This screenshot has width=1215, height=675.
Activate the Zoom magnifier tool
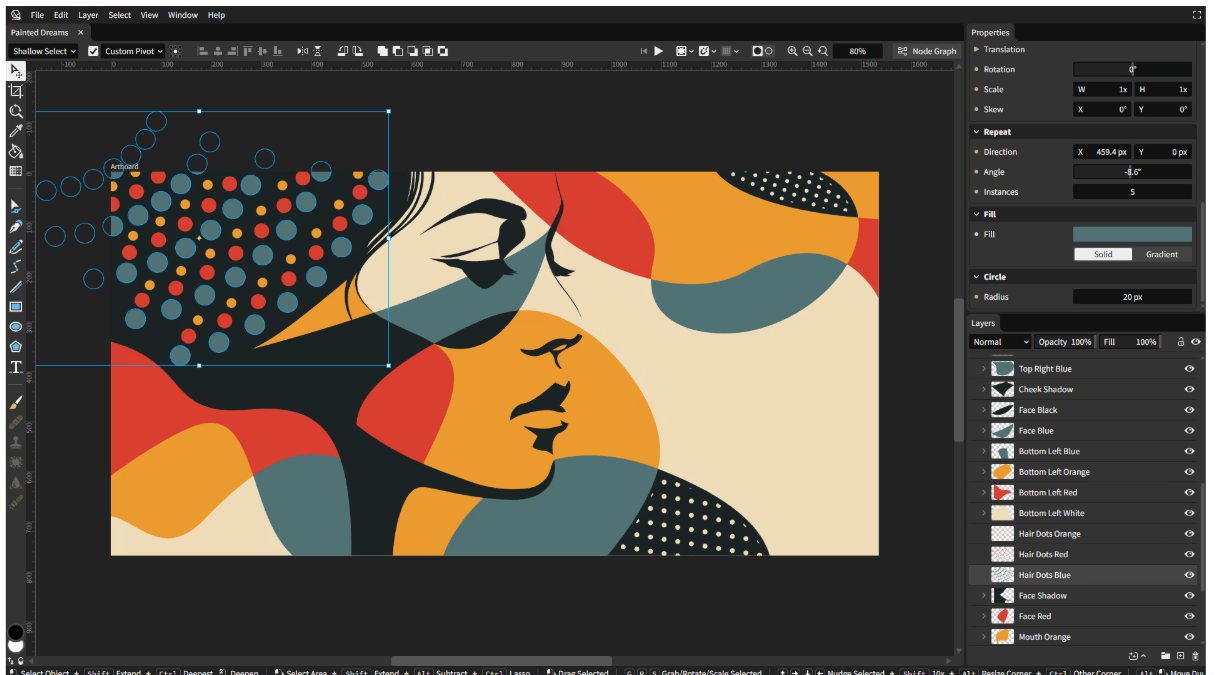coord(16,111)
